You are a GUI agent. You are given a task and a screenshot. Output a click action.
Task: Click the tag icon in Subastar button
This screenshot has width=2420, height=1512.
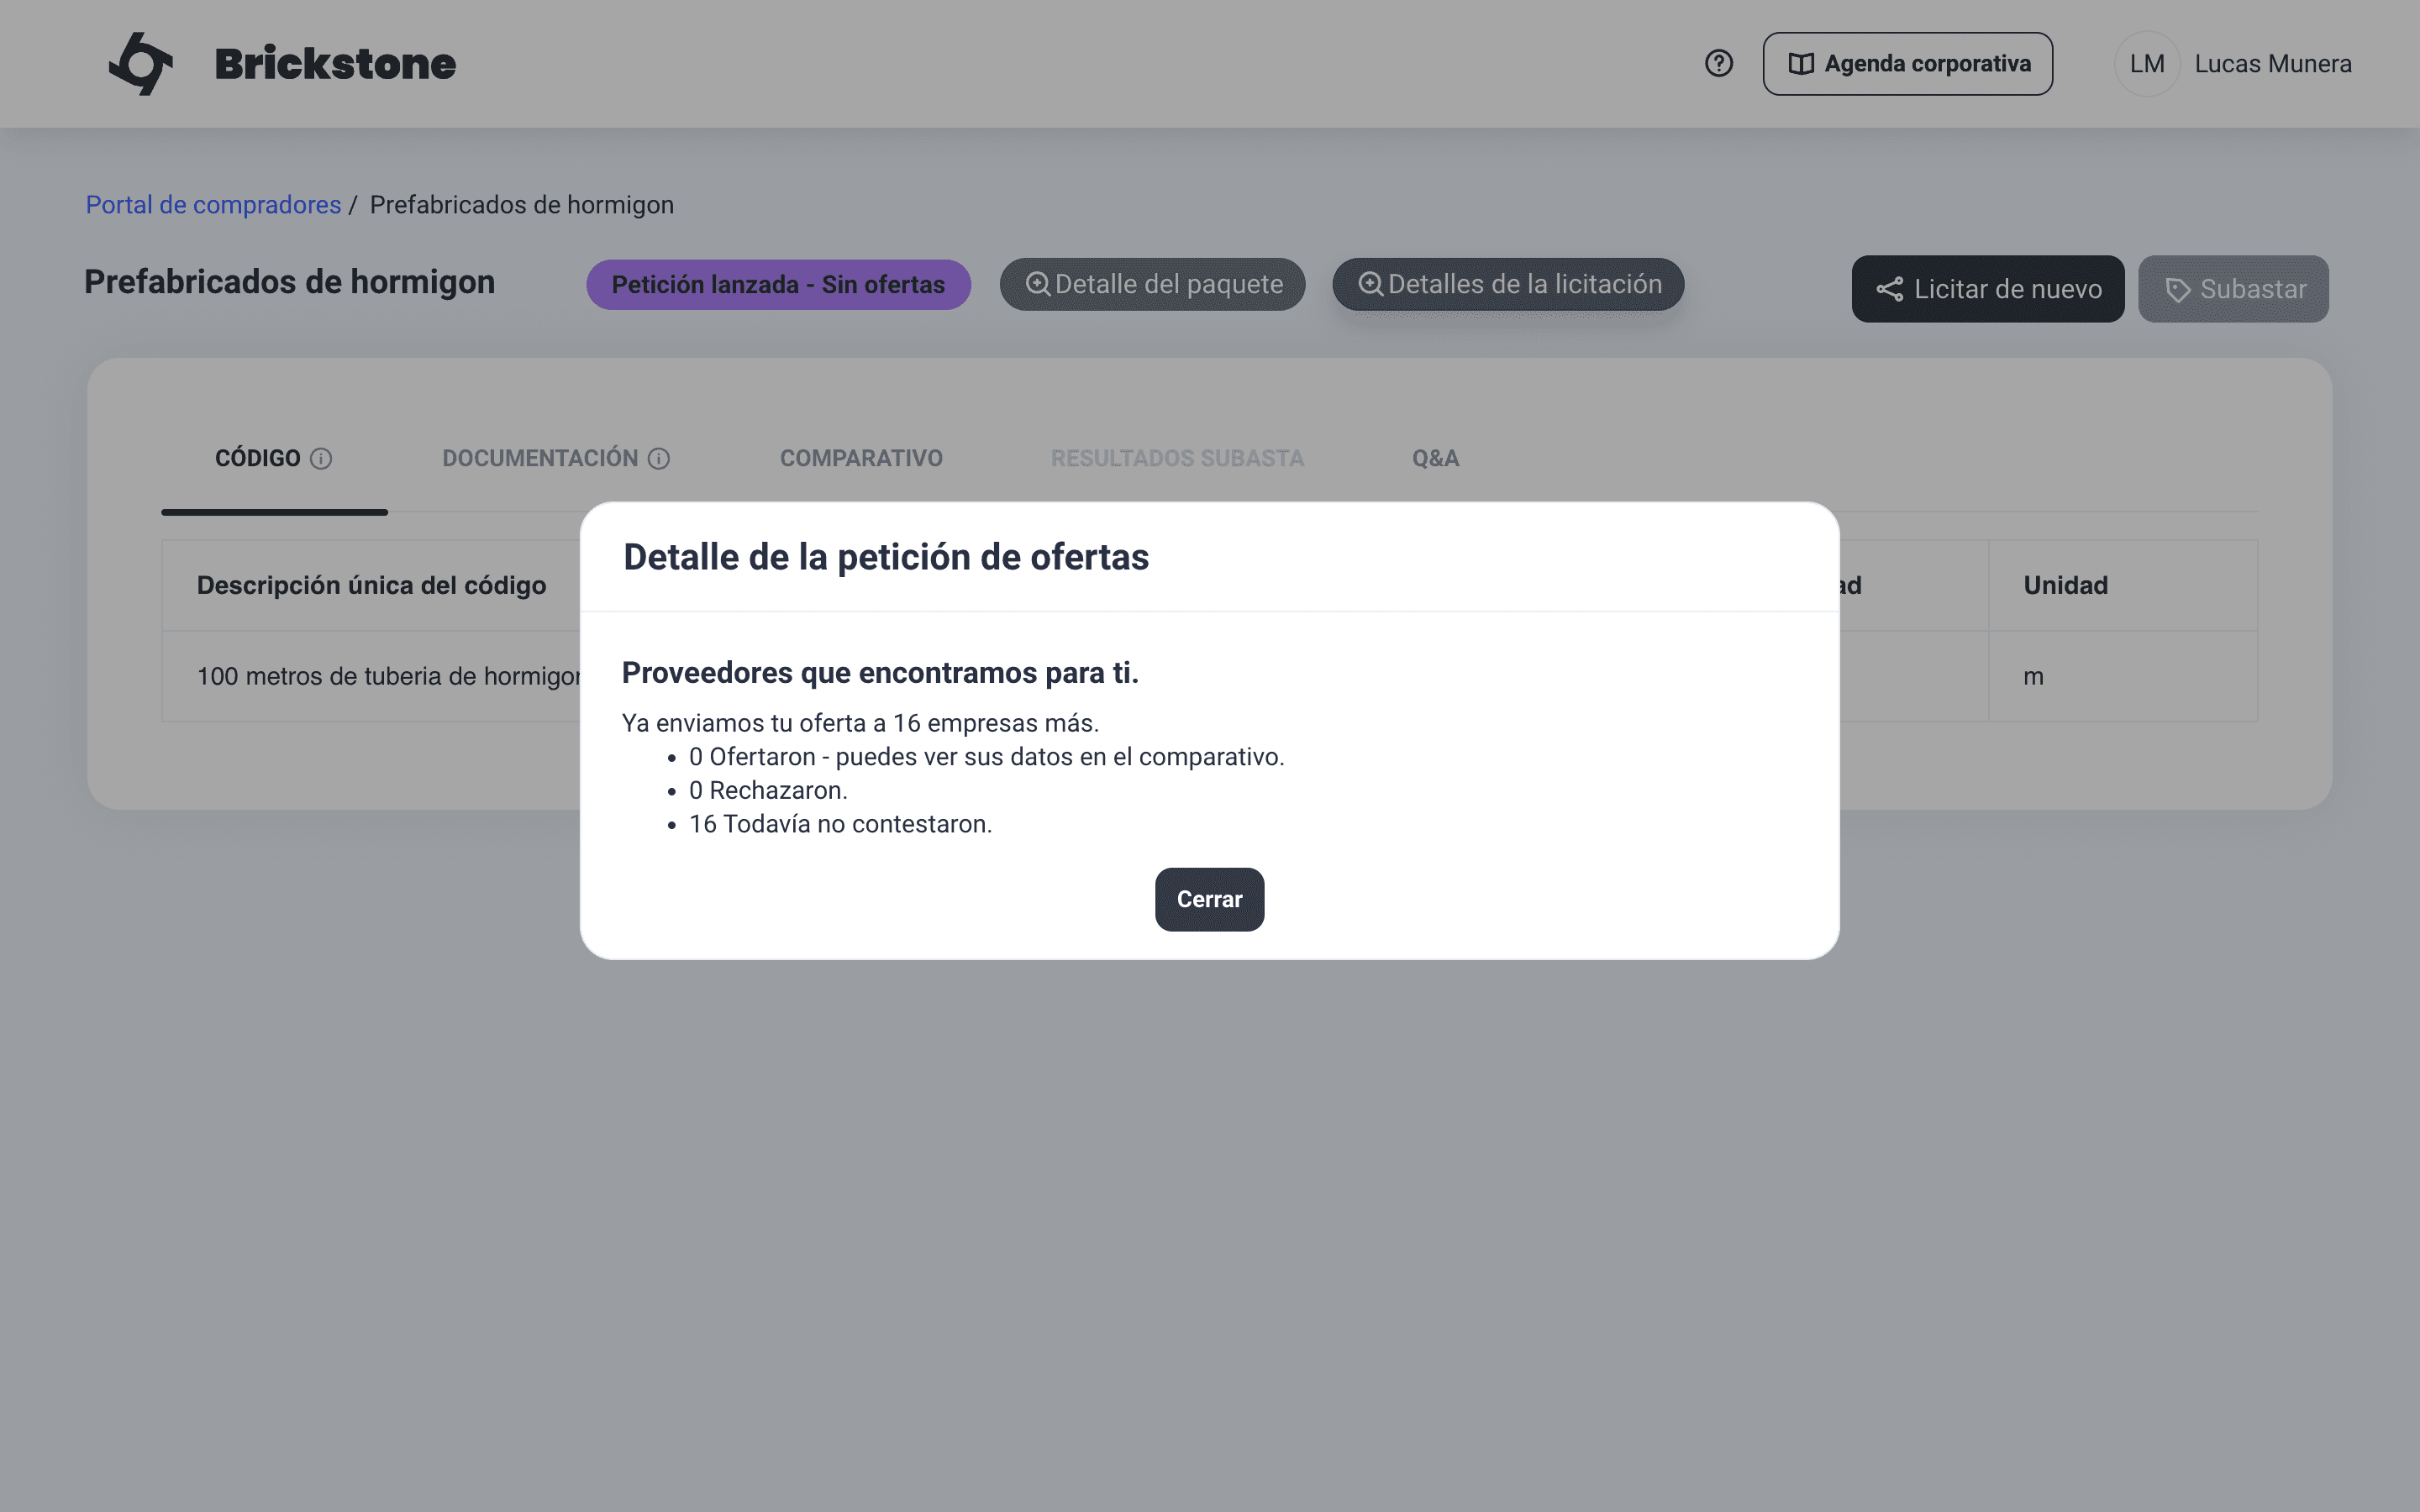(x=2177, y=290)
